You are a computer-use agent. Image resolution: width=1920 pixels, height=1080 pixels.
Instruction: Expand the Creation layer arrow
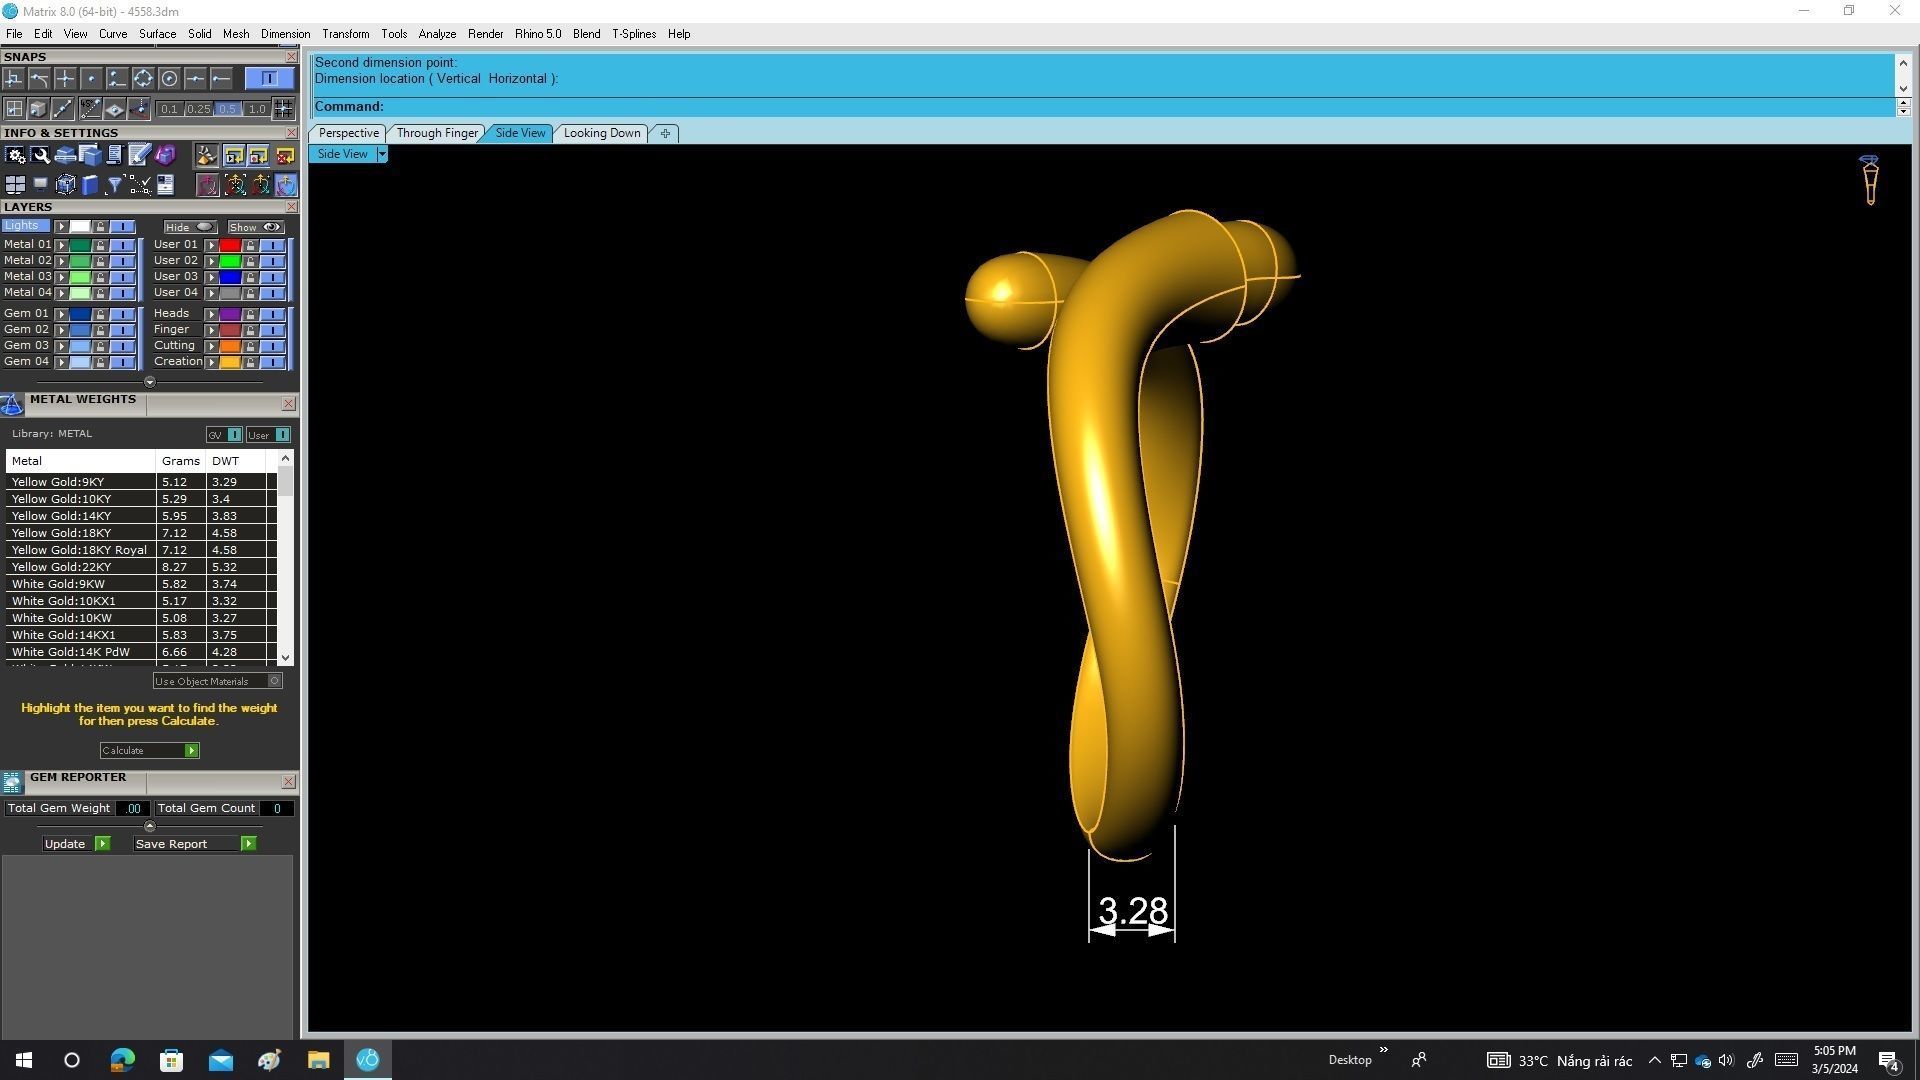211,362
